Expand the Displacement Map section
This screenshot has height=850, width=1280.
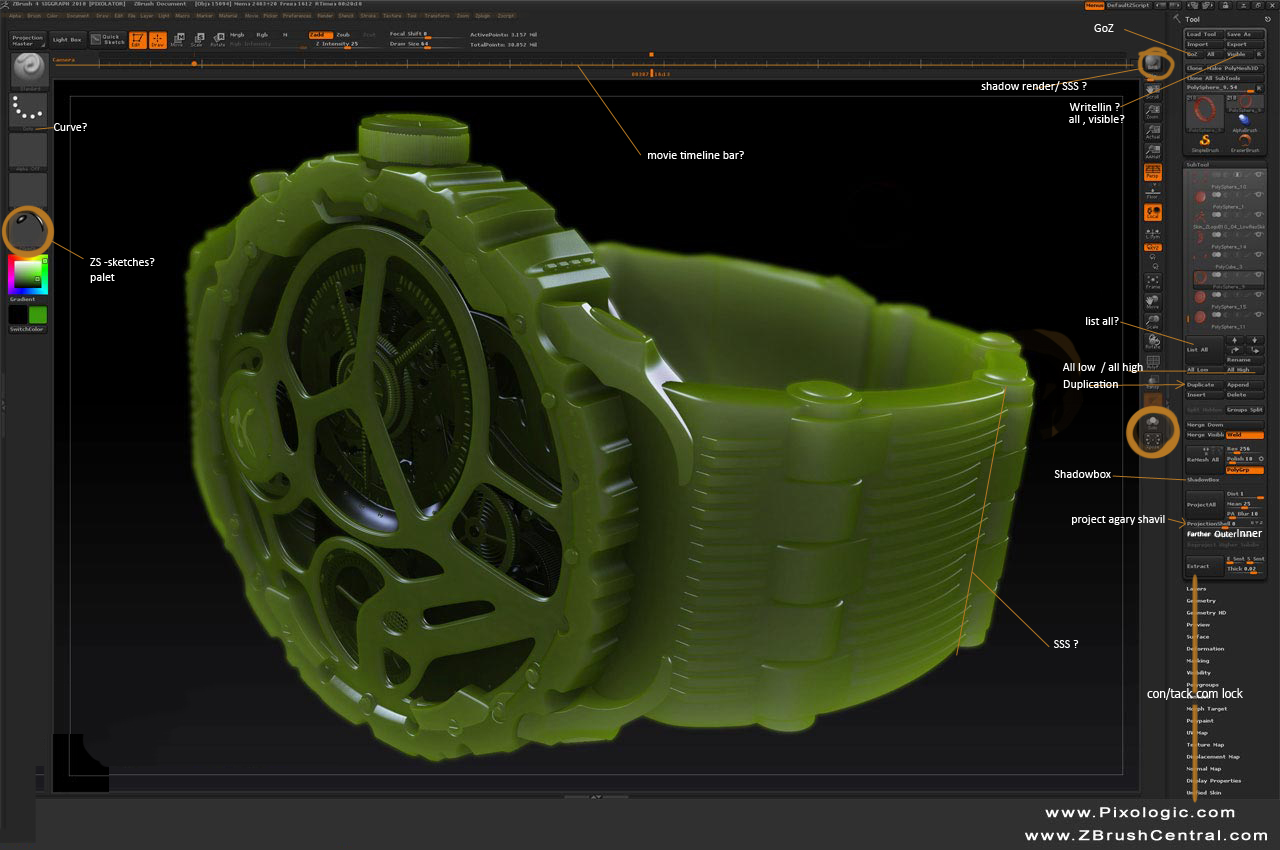tap(1212, 757)
